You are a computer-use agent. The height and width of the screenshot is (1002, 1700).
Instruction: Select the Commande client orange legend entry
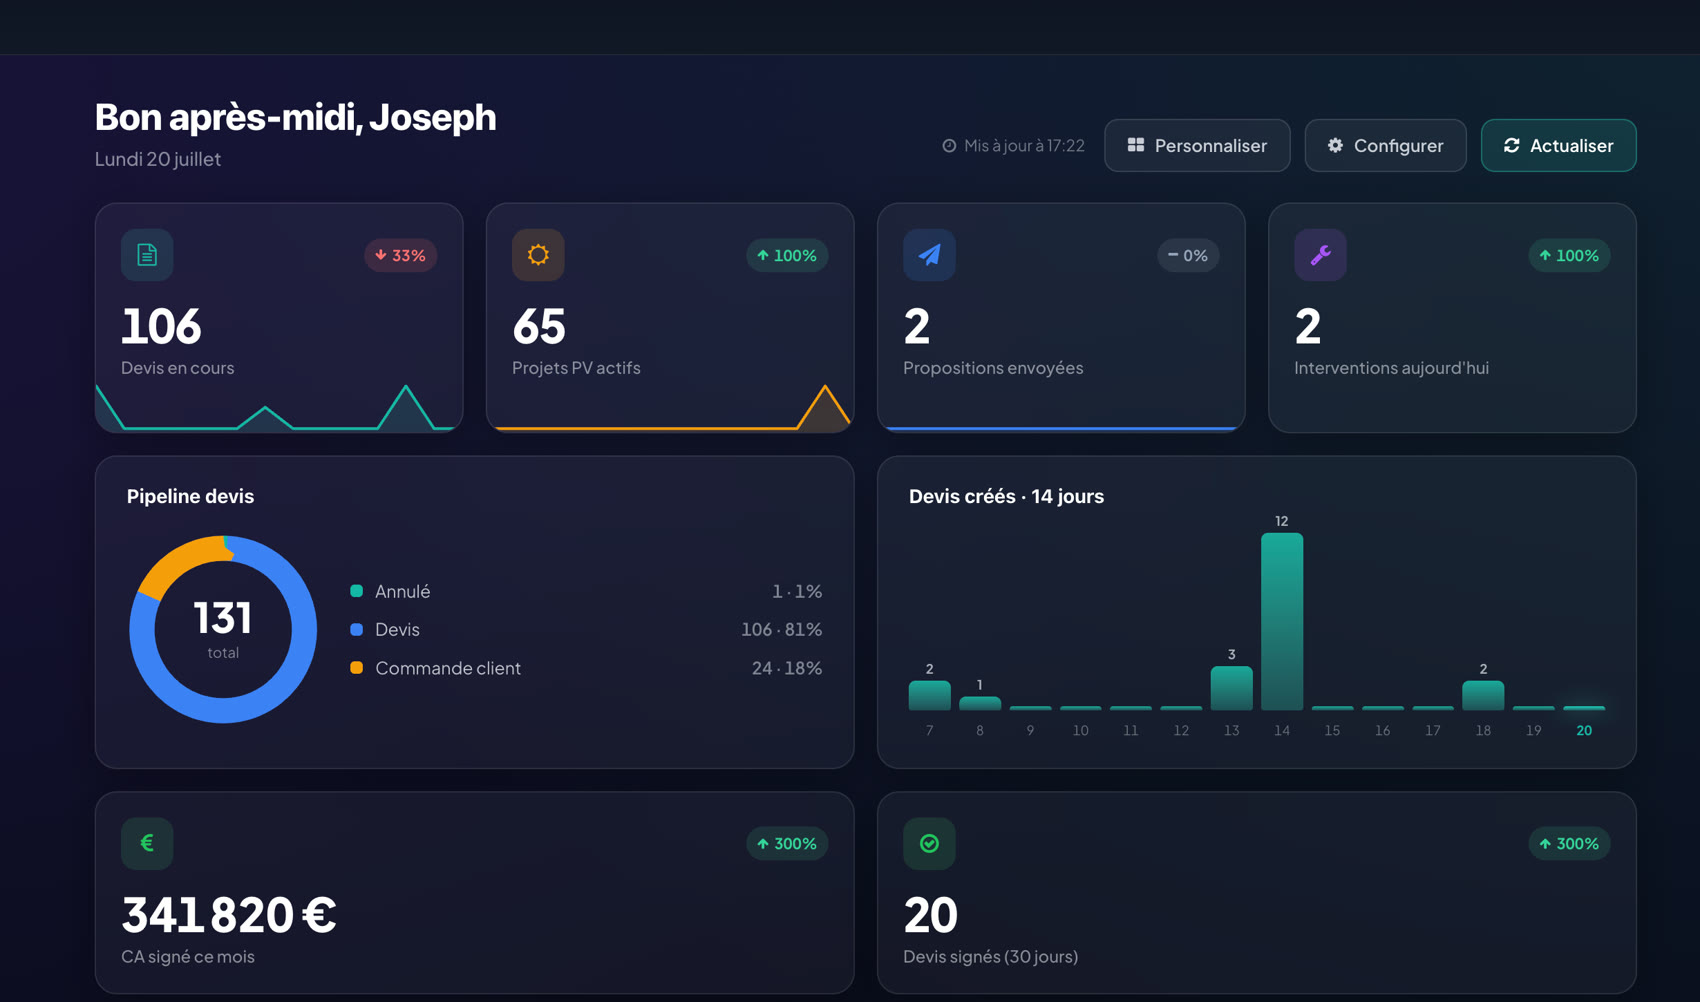point(436,668)
